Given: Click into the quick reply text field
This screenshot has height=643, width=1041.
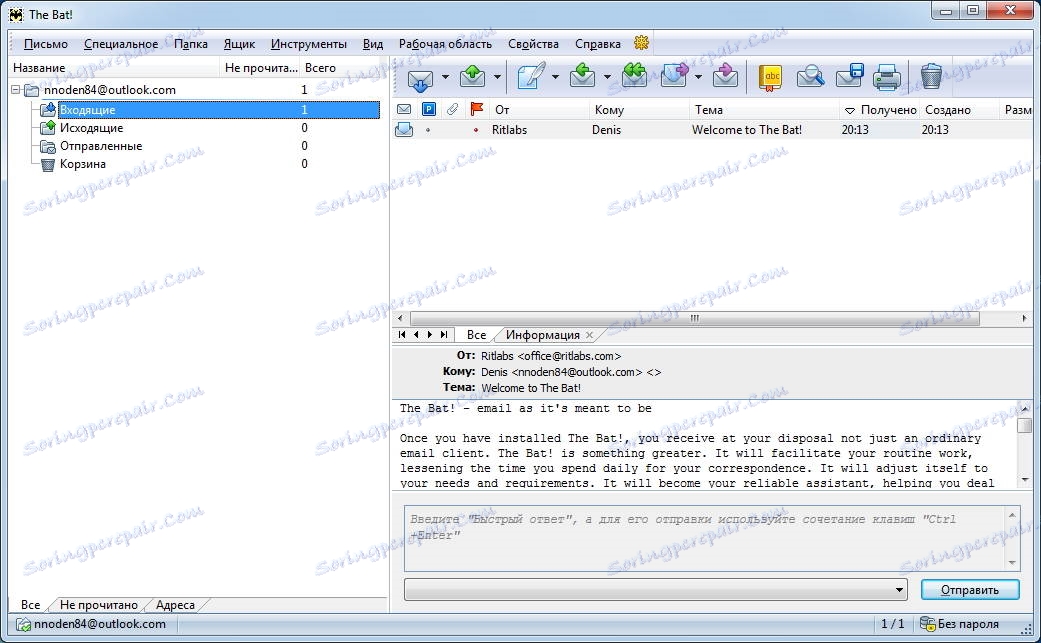Looking at the screenshot, I should point(706,537).
